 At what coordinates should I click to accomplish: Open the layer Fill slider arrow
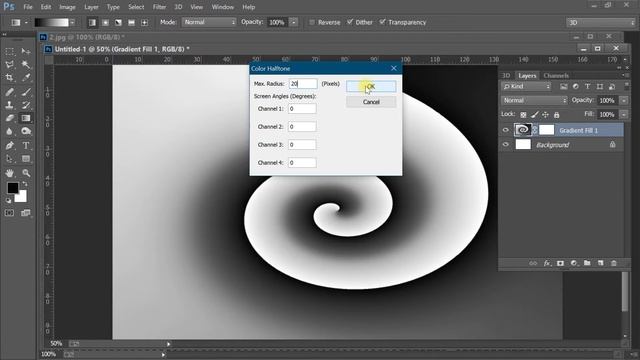tap(624, 115)
